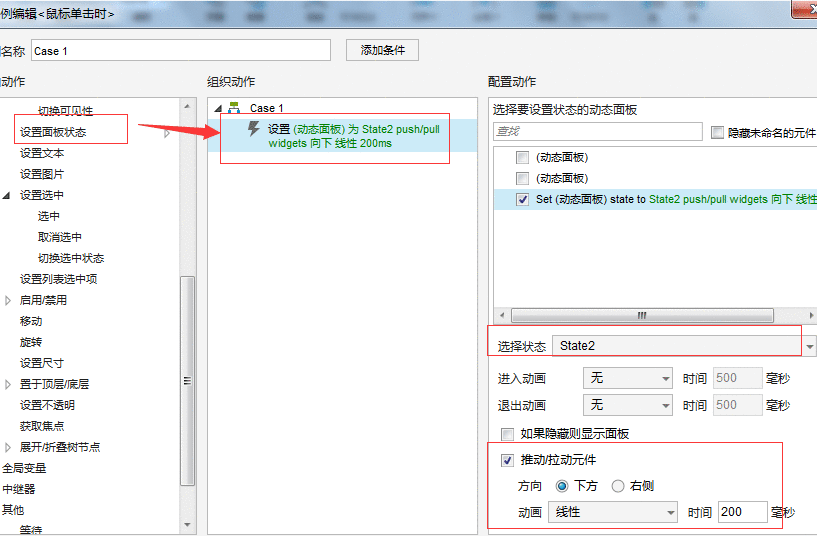Collapse the Case 1 node in 组织动作
This screenshot has height=536, width=817.
(218, 108)
